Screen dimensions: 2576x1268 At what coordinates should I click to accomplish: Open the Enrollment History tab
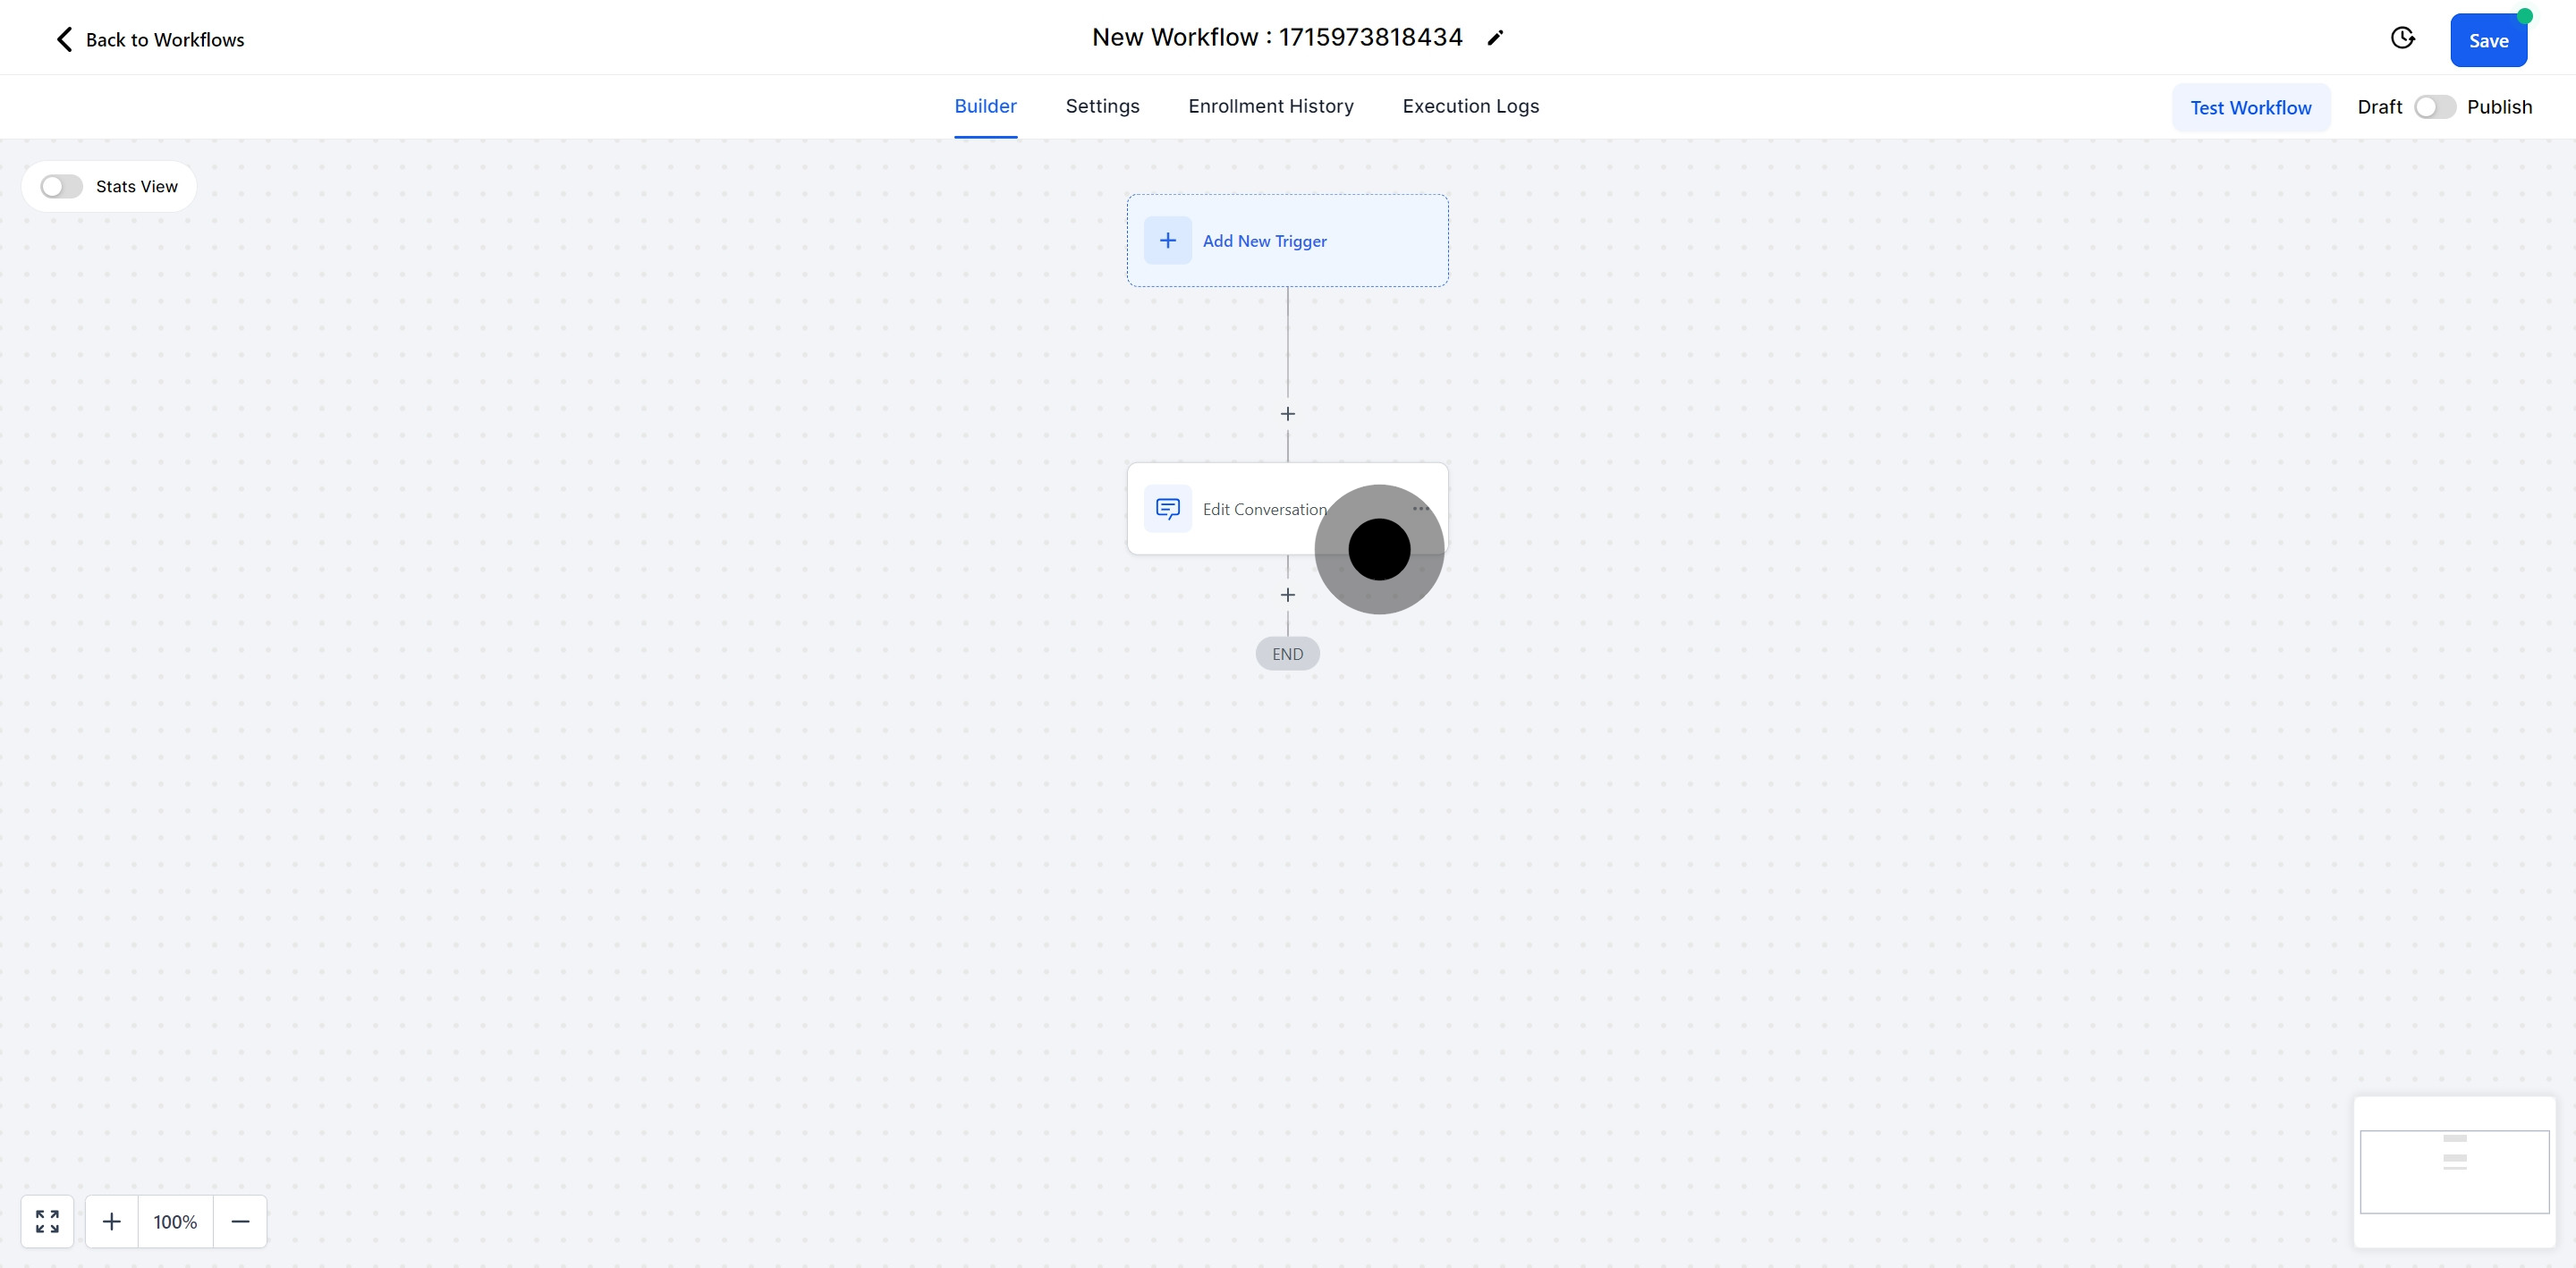(x=1270, y=106)
